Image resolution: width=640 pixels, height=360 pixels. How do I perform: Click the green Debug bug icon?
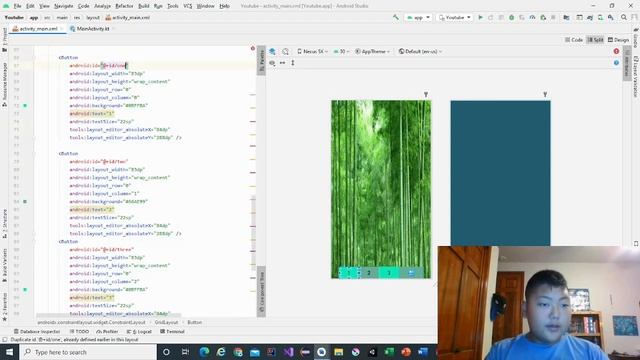point(511,18)
